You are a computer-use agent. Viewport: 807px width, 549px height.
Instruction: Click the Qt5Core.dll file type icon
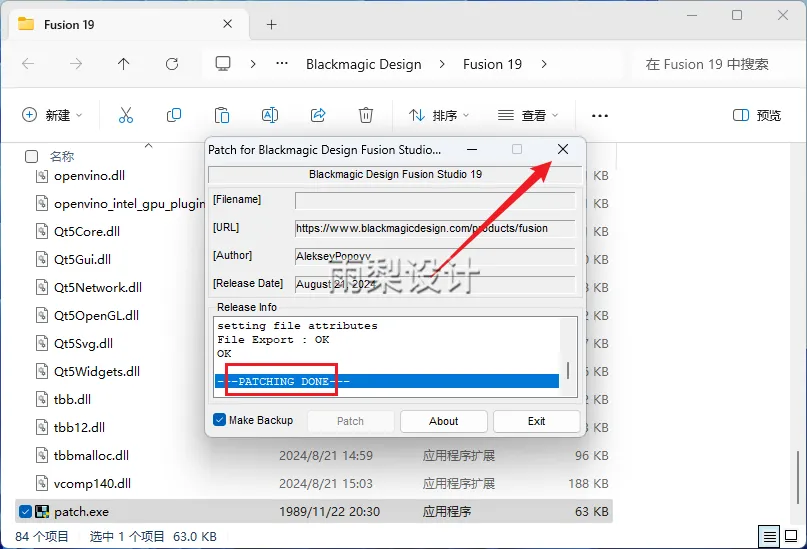pos(42,232)
